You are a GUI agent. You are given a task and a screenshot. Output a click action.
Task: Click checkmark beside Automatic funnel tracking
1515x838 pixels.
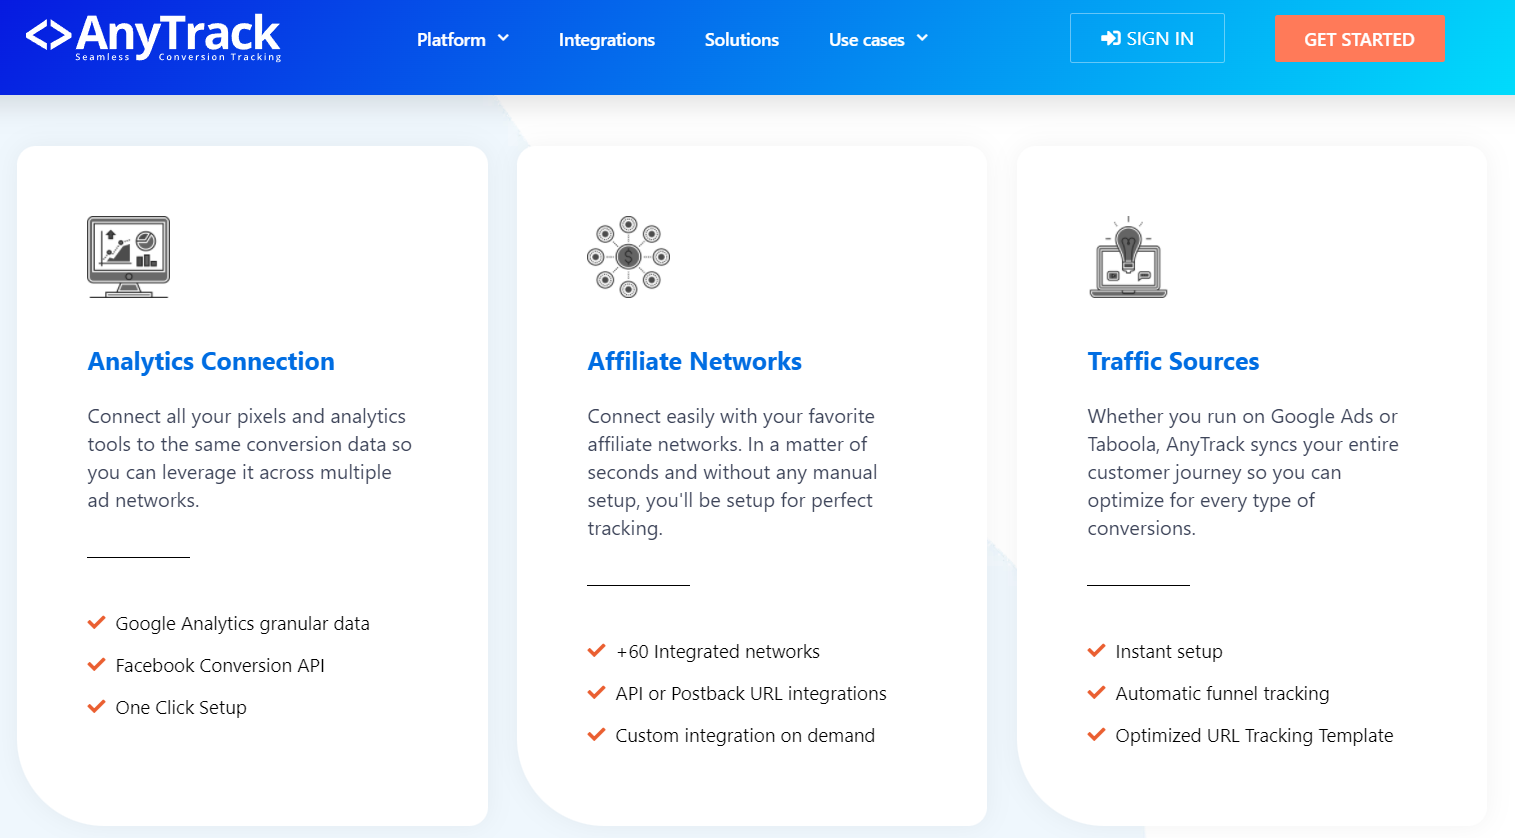click(1097, 693)
